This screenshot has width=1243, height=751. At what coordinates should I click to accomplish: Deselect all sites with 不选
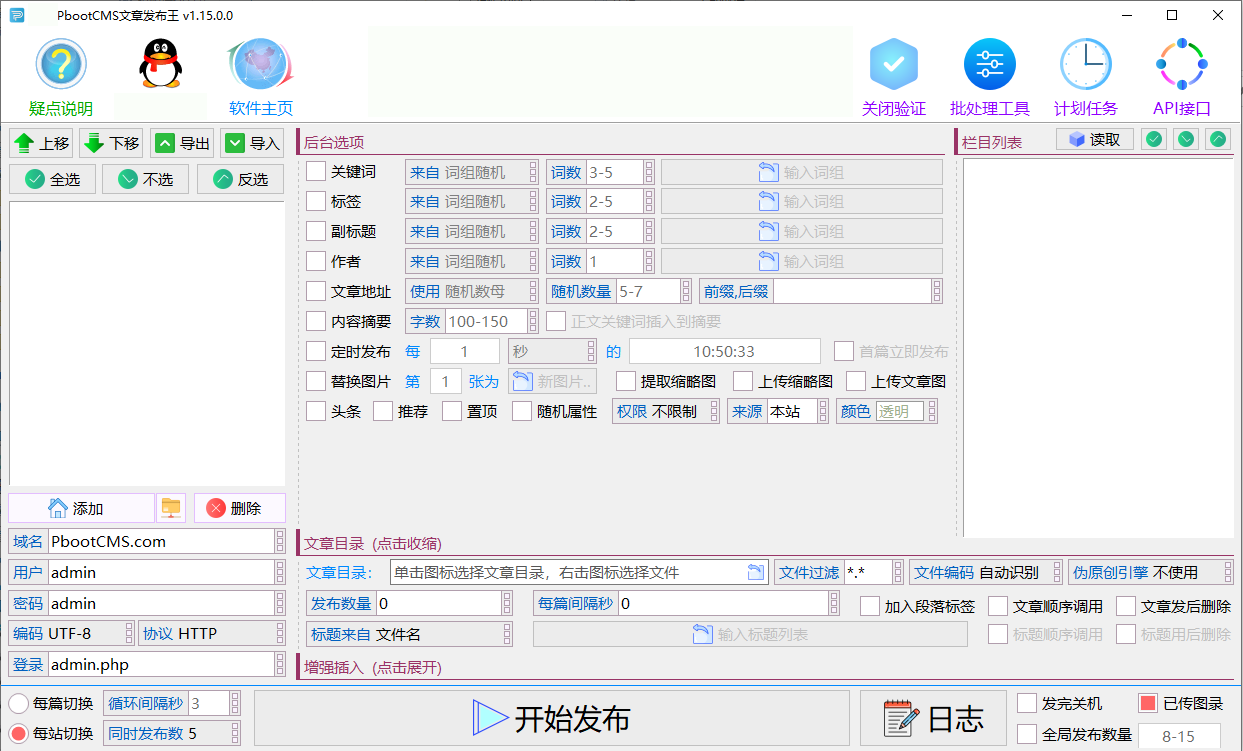[x=146, y=179]
